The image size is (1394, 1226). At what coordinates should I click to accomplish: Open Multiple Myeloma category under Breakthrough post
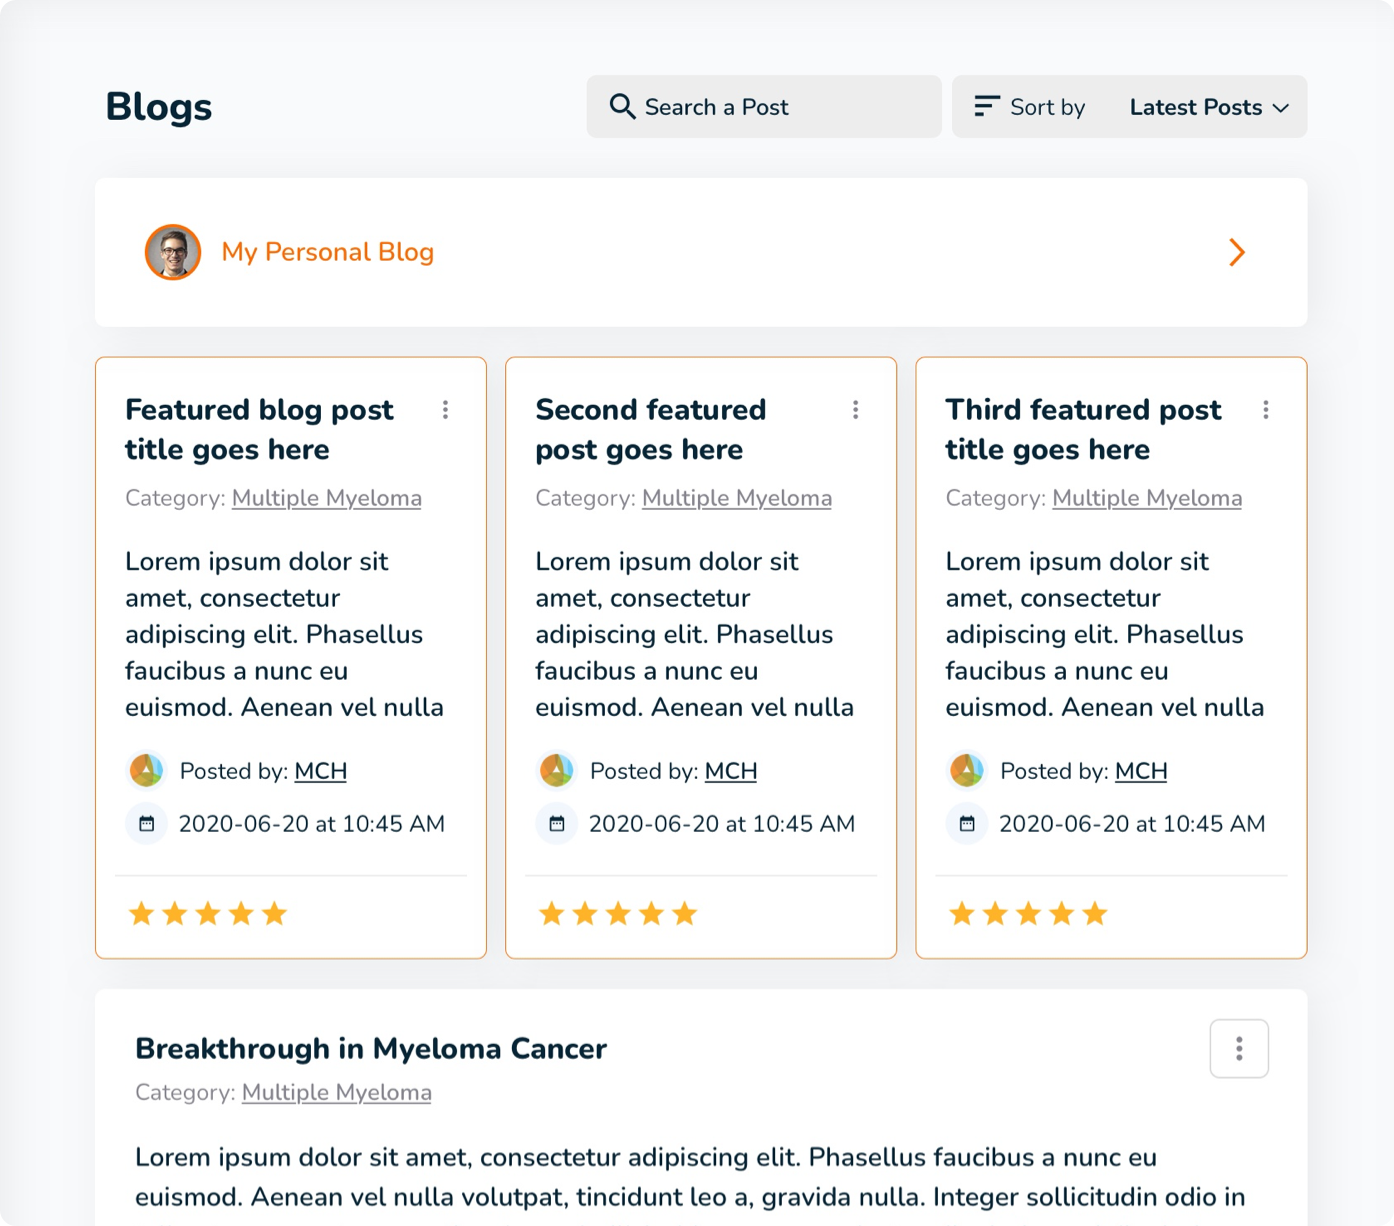click(x=336, y=1092)
